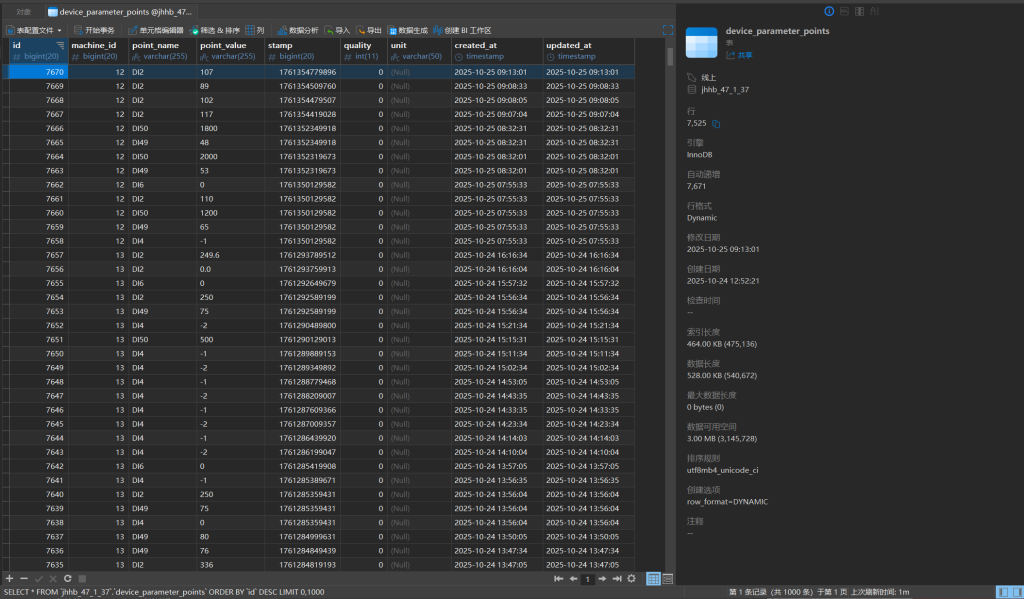Select the device_parameter_points table tab
This screenshot has width=1024, height=599.
click(119, 11)
